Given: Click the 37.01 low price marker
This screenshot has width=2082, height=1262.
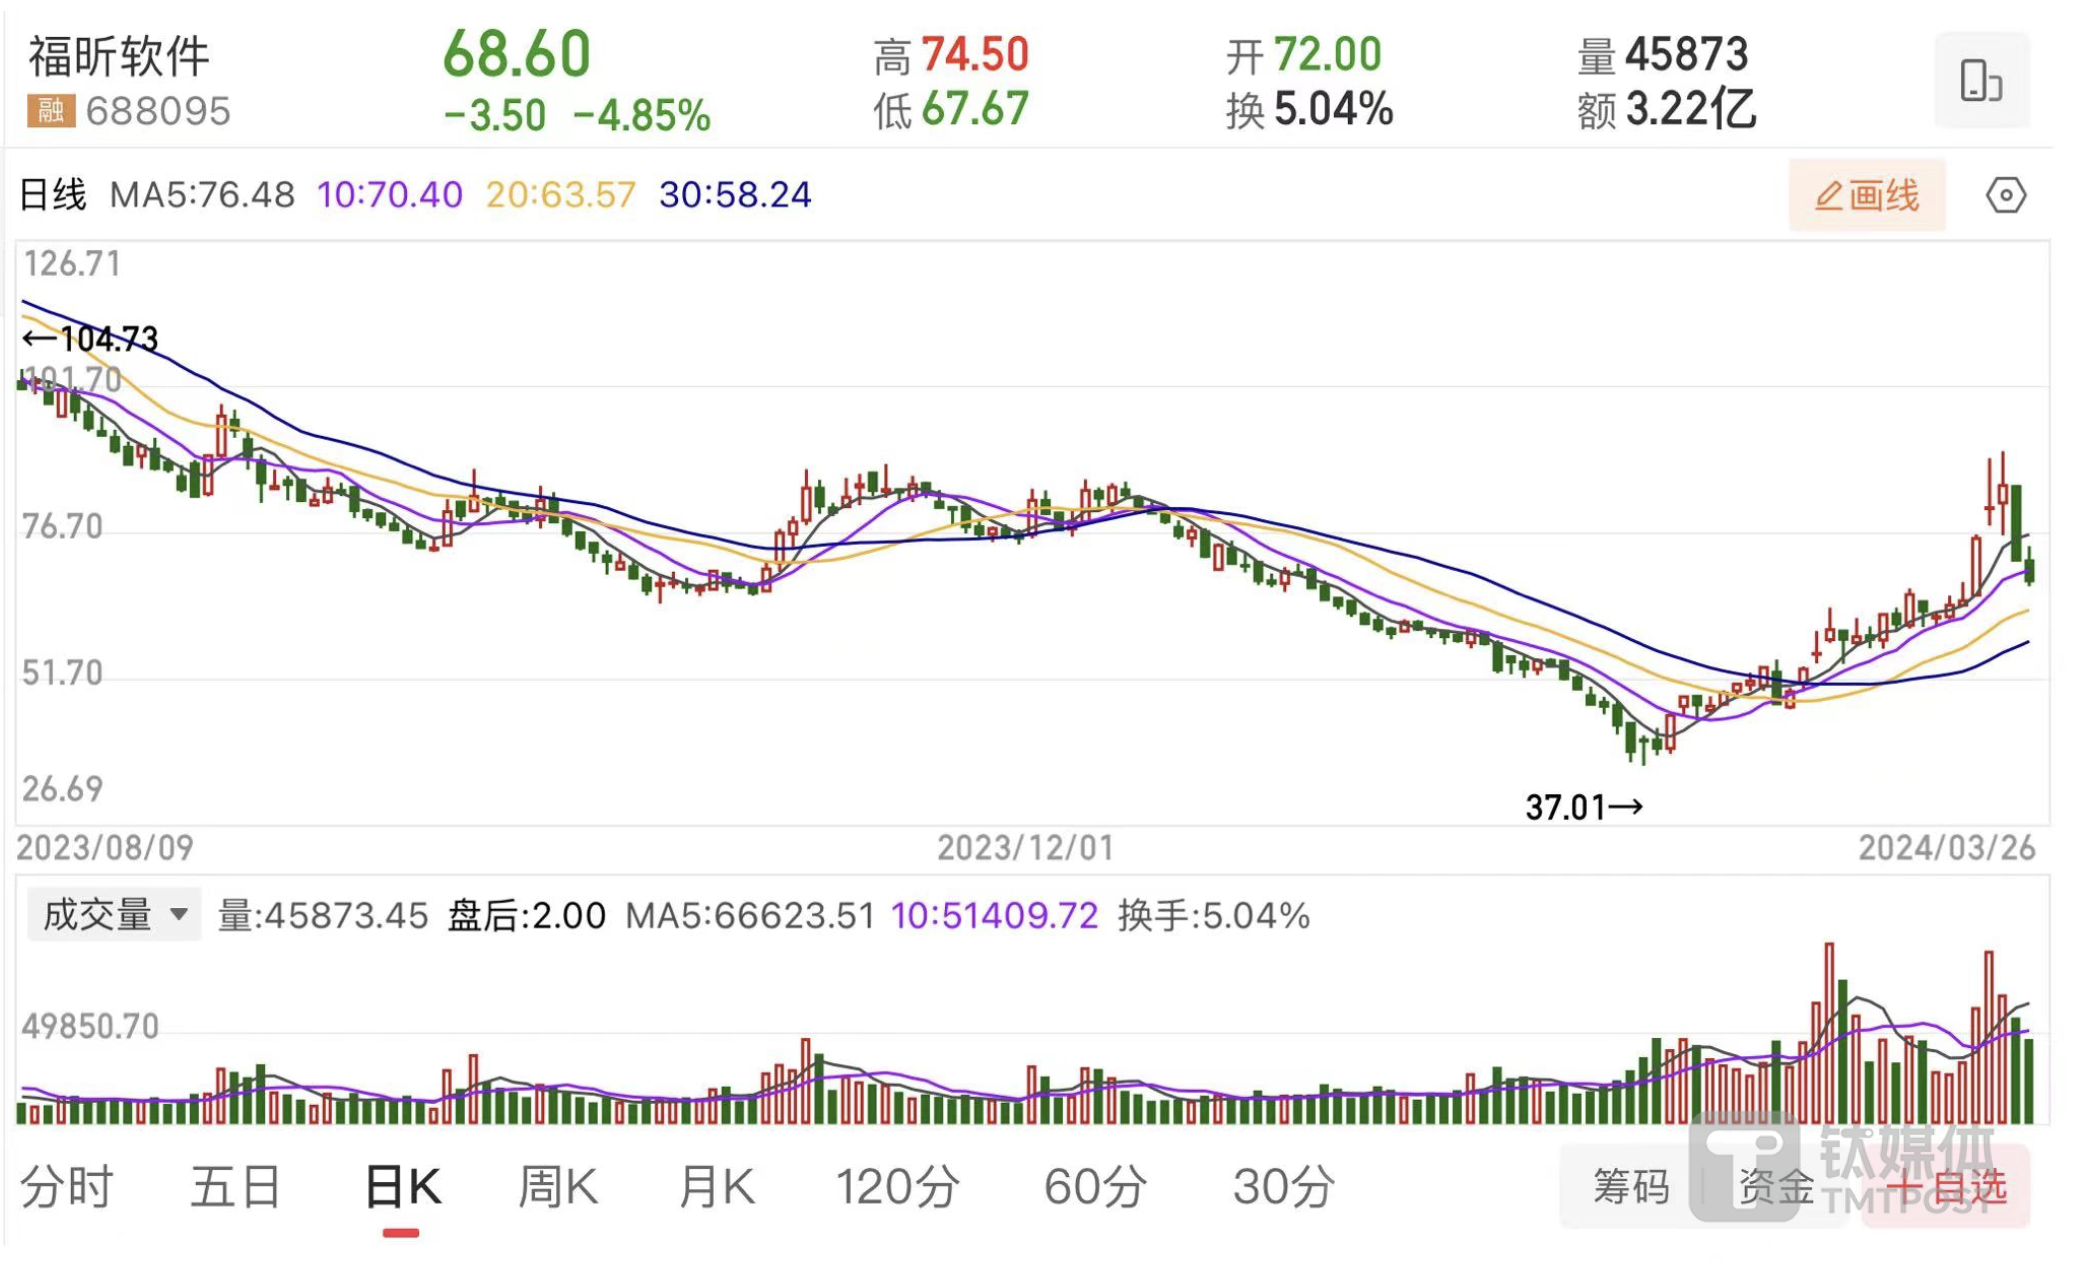Looking at the screenshot, I should point(1582,807).
